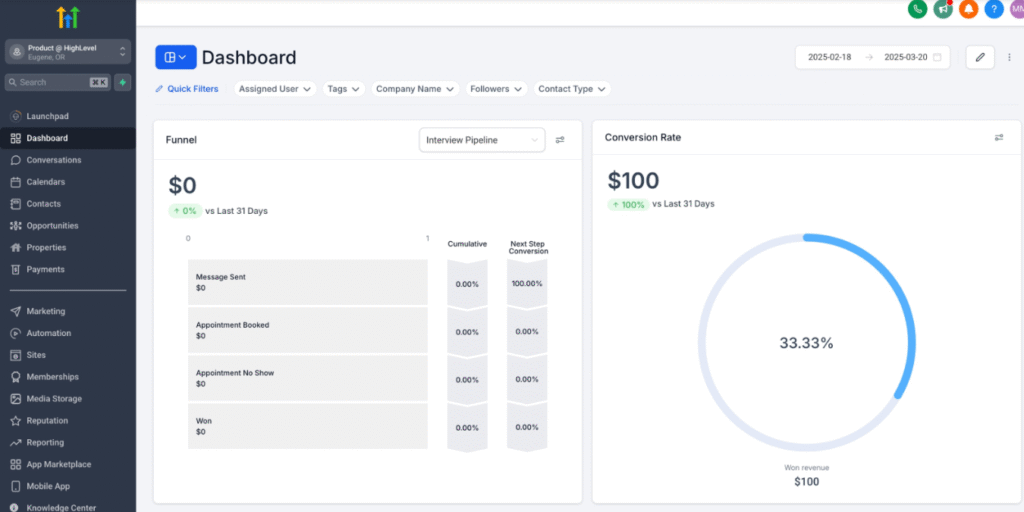The height and width of the screenshot is (512, 1024).
Task: Open the megaphone announcements icon
Action: pos(943,8)
